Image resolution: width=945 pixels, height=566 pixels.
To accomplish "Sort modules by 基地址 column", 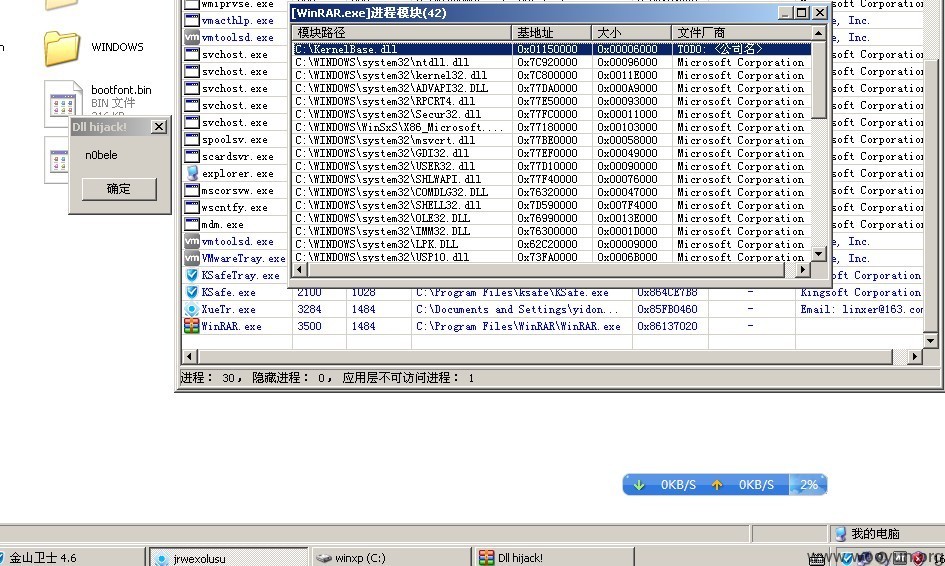I will pos(551,33).
